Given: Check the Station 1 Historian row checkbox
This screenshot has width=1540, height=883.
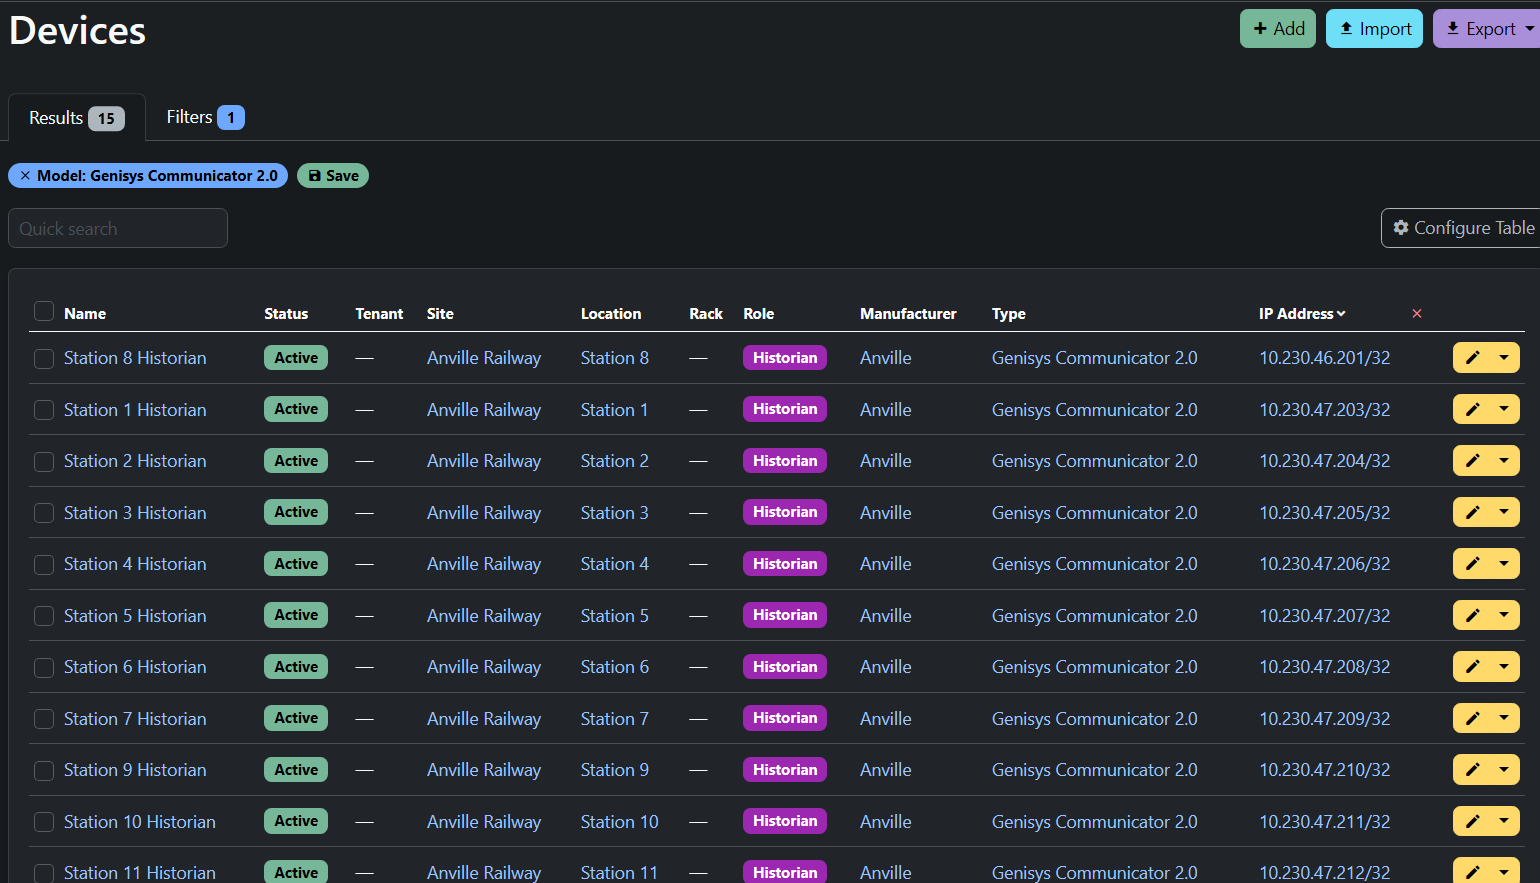Looking at the screenshot, I should (x=44, y=410).
